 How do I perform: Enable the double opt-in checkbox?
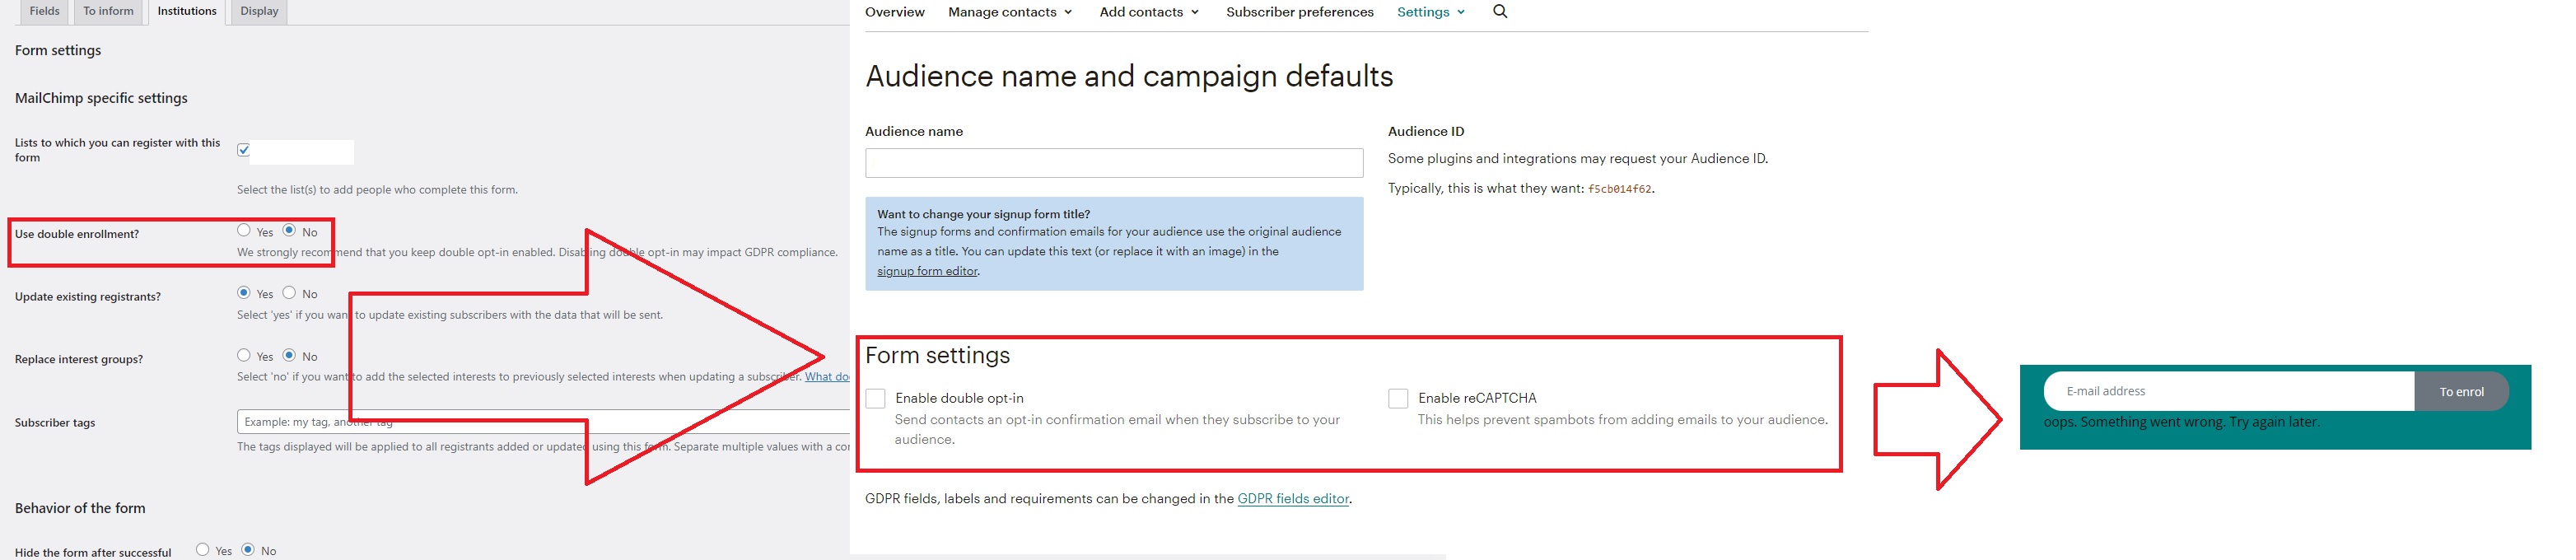click(x=875, y=398)
